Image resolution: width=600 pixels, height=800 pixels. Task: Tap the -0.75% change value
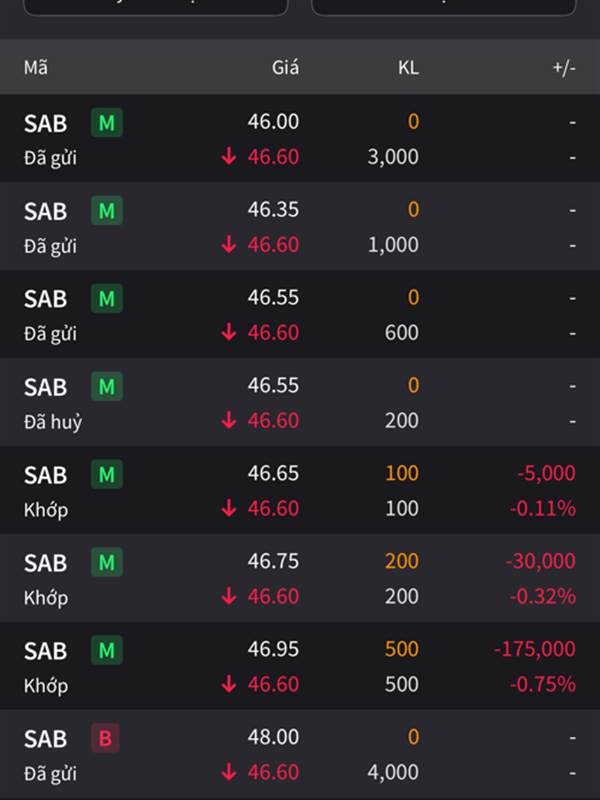543,684
